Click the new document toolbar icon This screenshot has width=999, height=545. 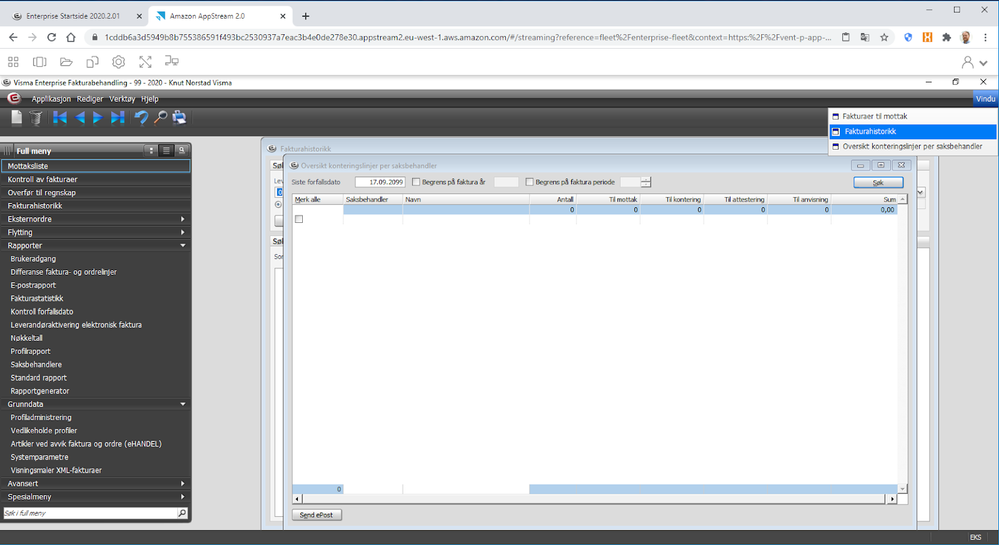click(x=17, y=117)
